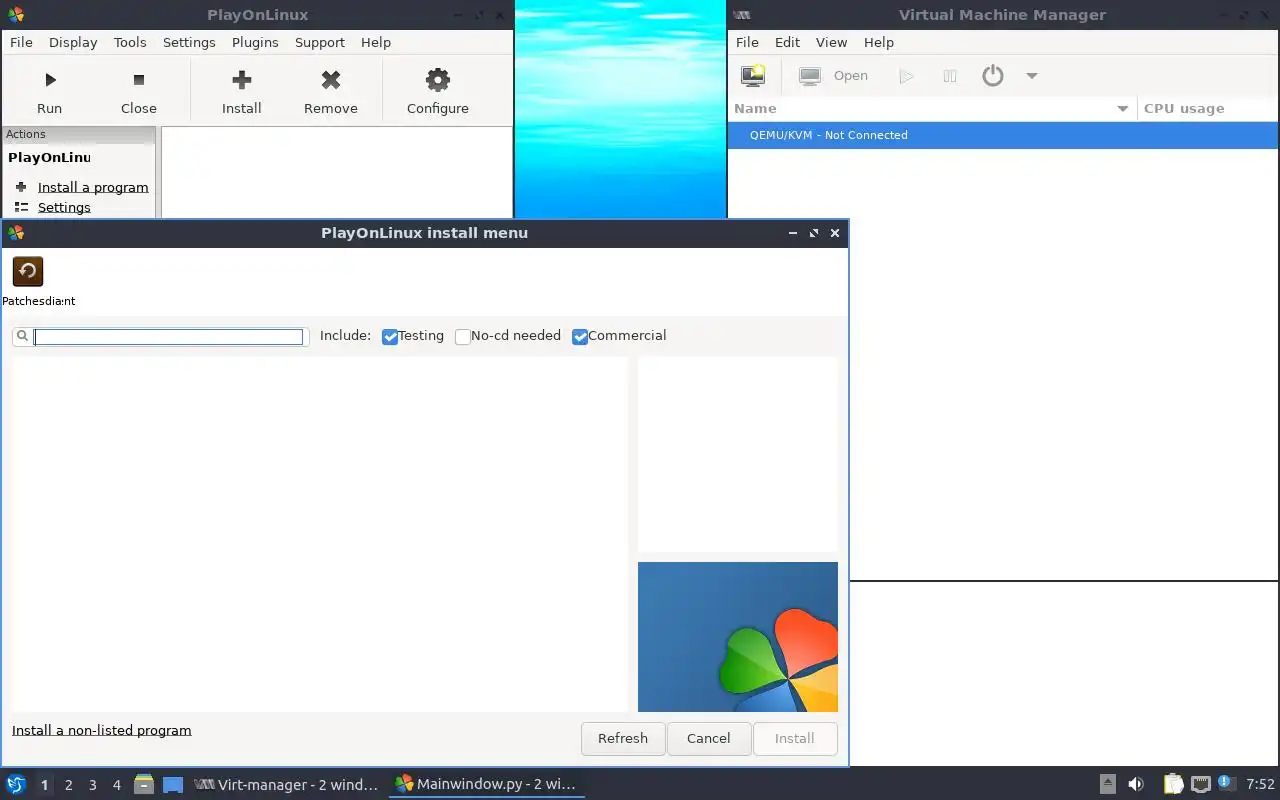Screen dimensions: 1280x800
Task: Click the Close (stop) toolbar icon in PlayOnLinux
Action: [139, 80]
